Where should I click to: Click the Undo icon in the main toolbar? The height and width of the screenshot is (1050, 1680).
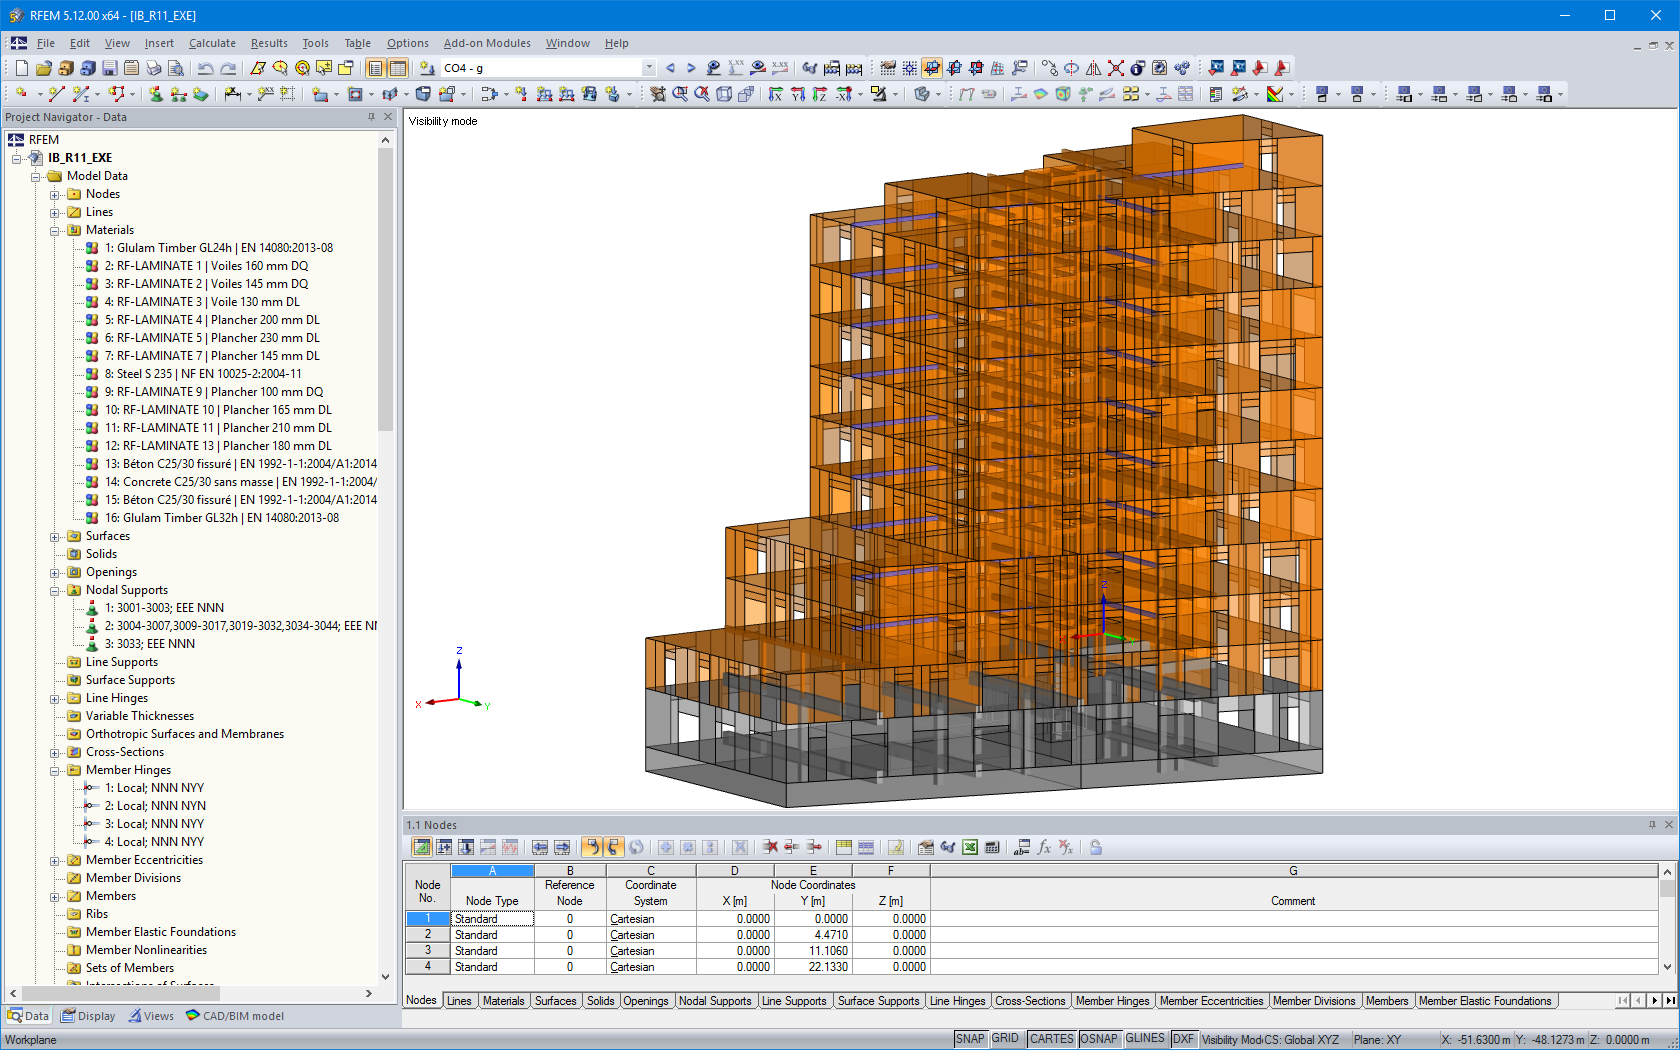pyautogui.click(x=205, y=68)
